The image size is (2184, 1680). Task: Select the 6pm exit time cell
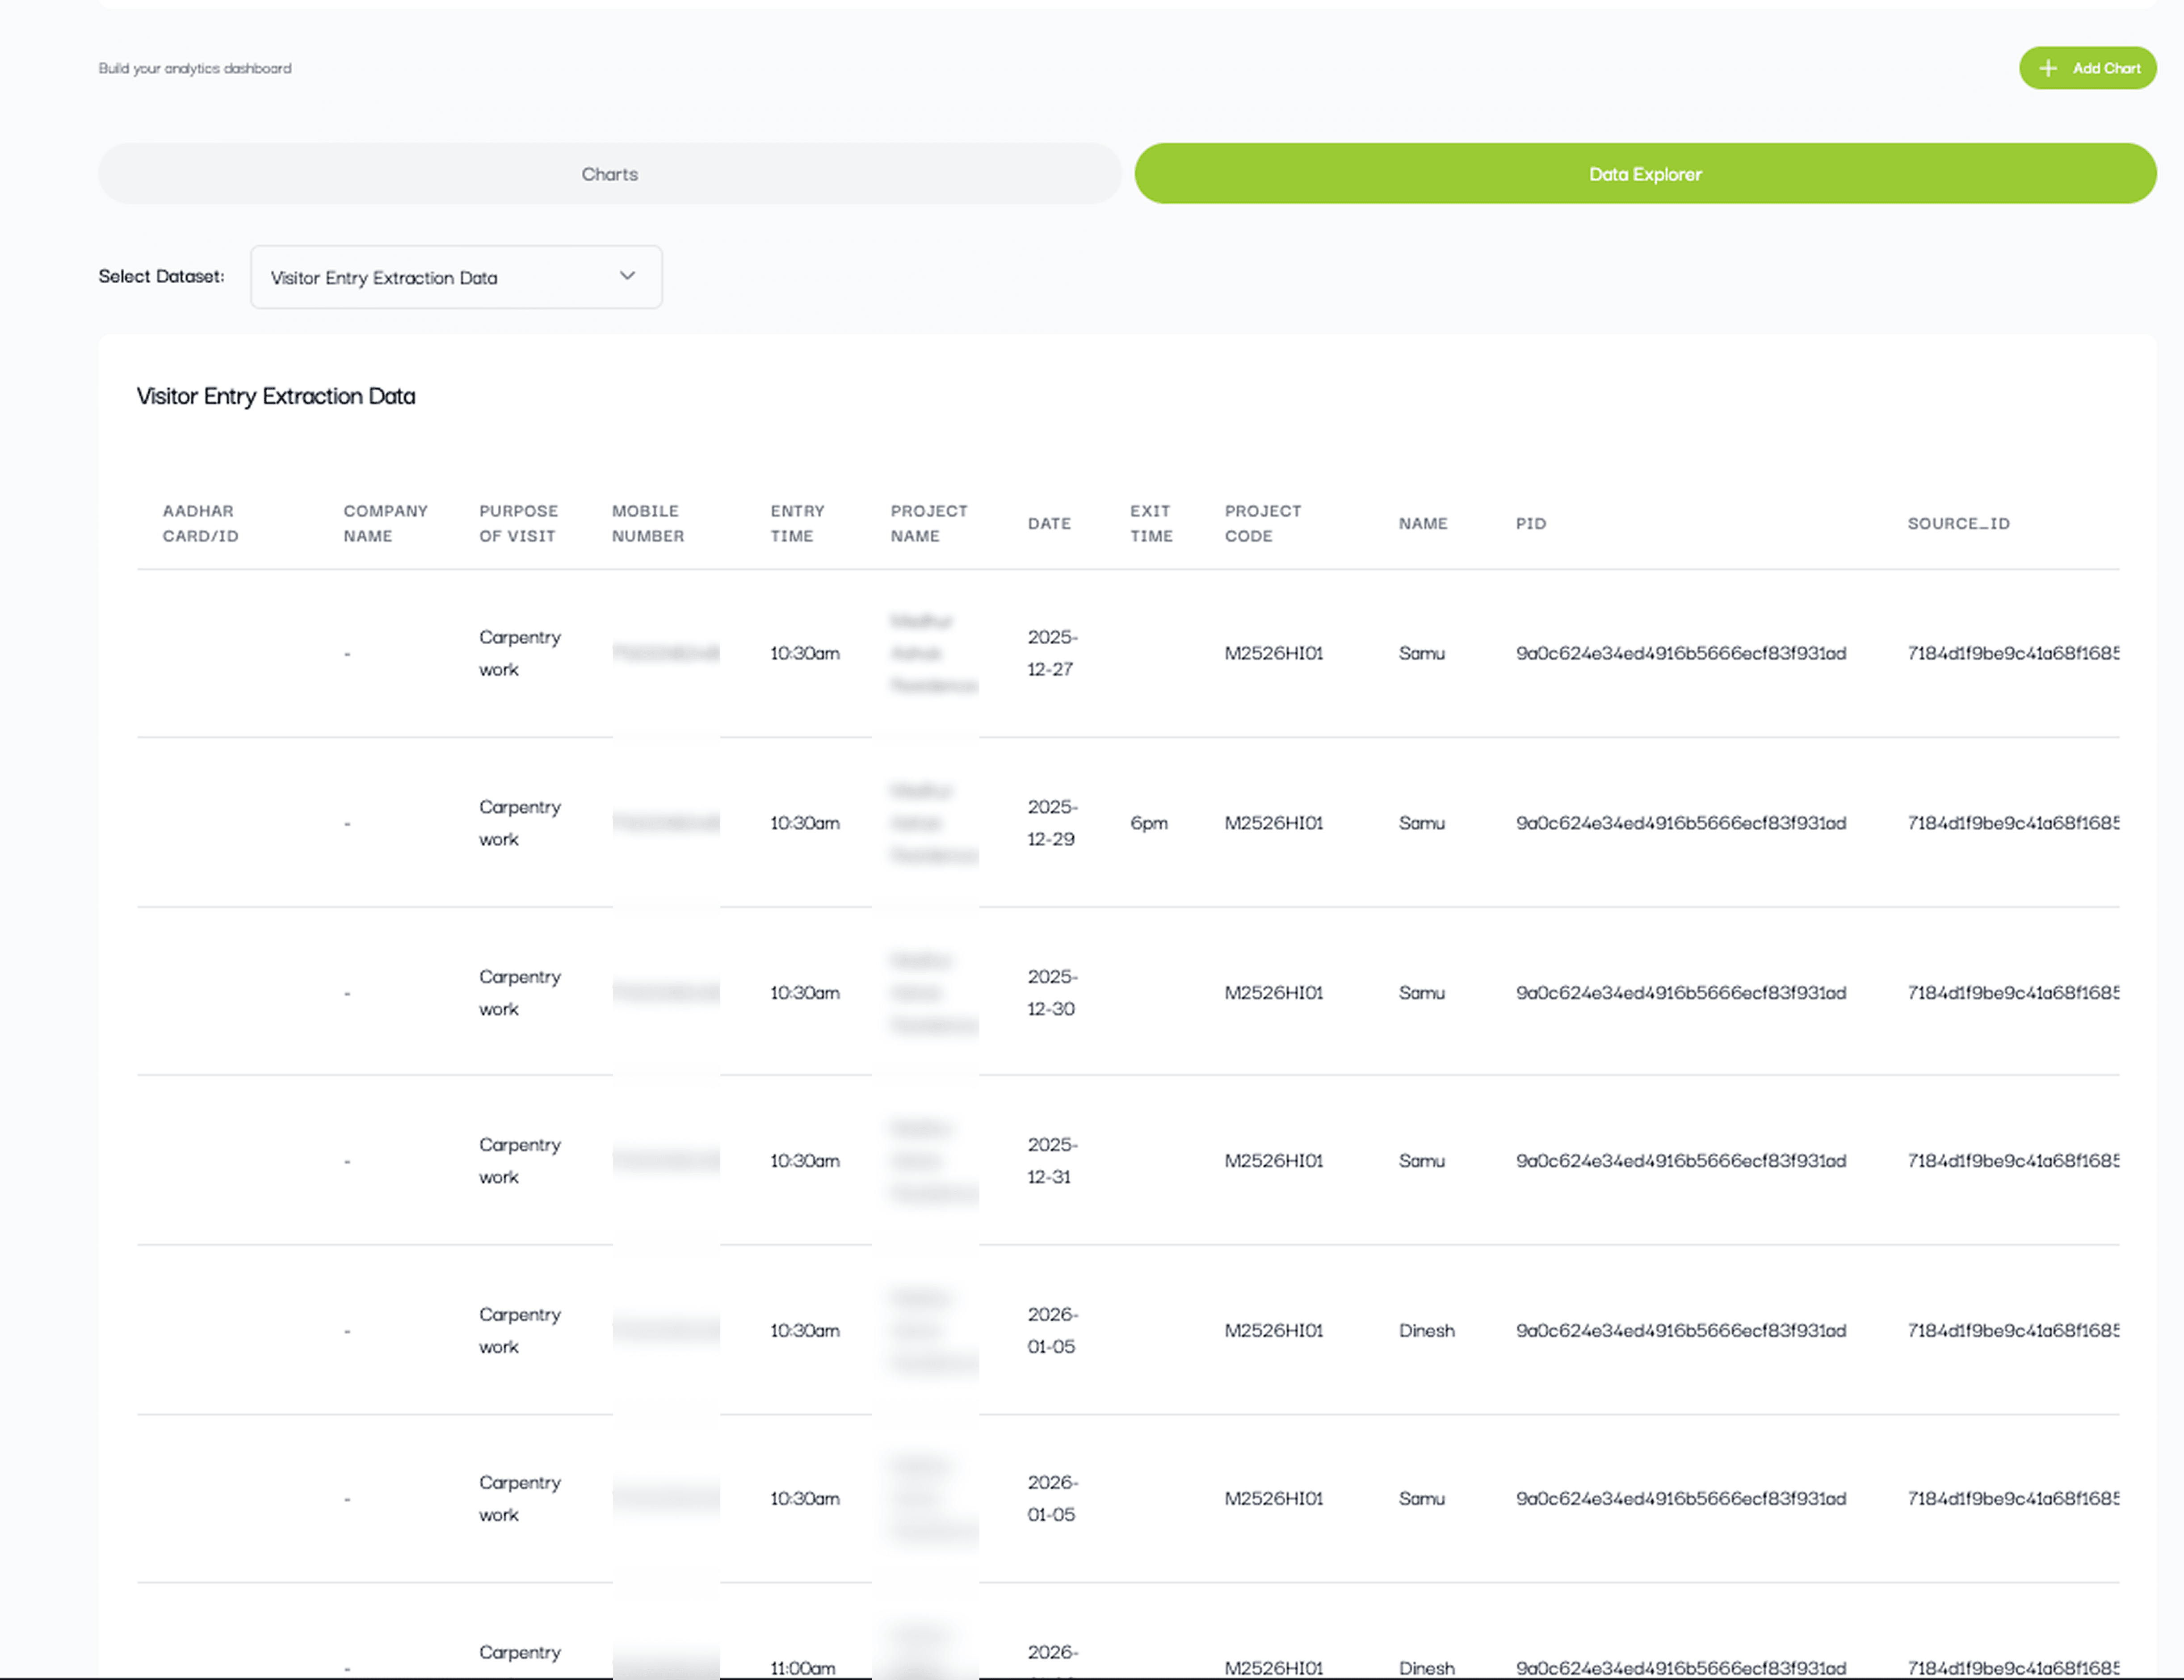(x=1149, y=823)
